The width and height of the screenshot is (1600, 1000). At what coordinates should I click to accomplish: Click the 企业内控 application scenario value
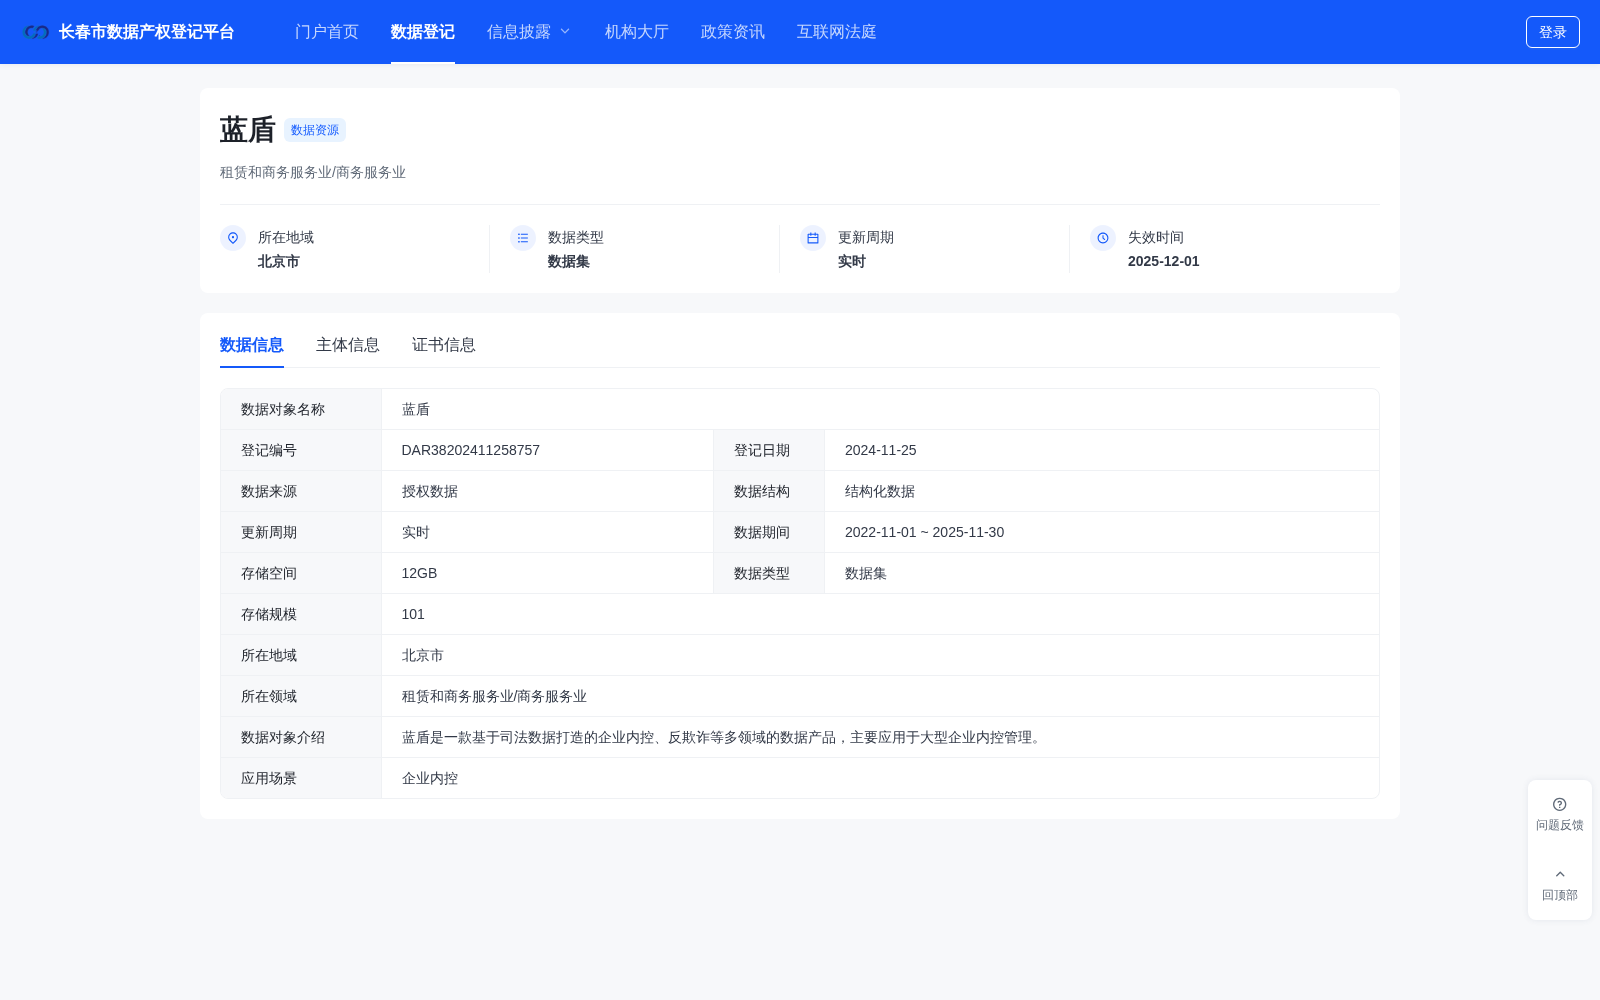point(430,778)
